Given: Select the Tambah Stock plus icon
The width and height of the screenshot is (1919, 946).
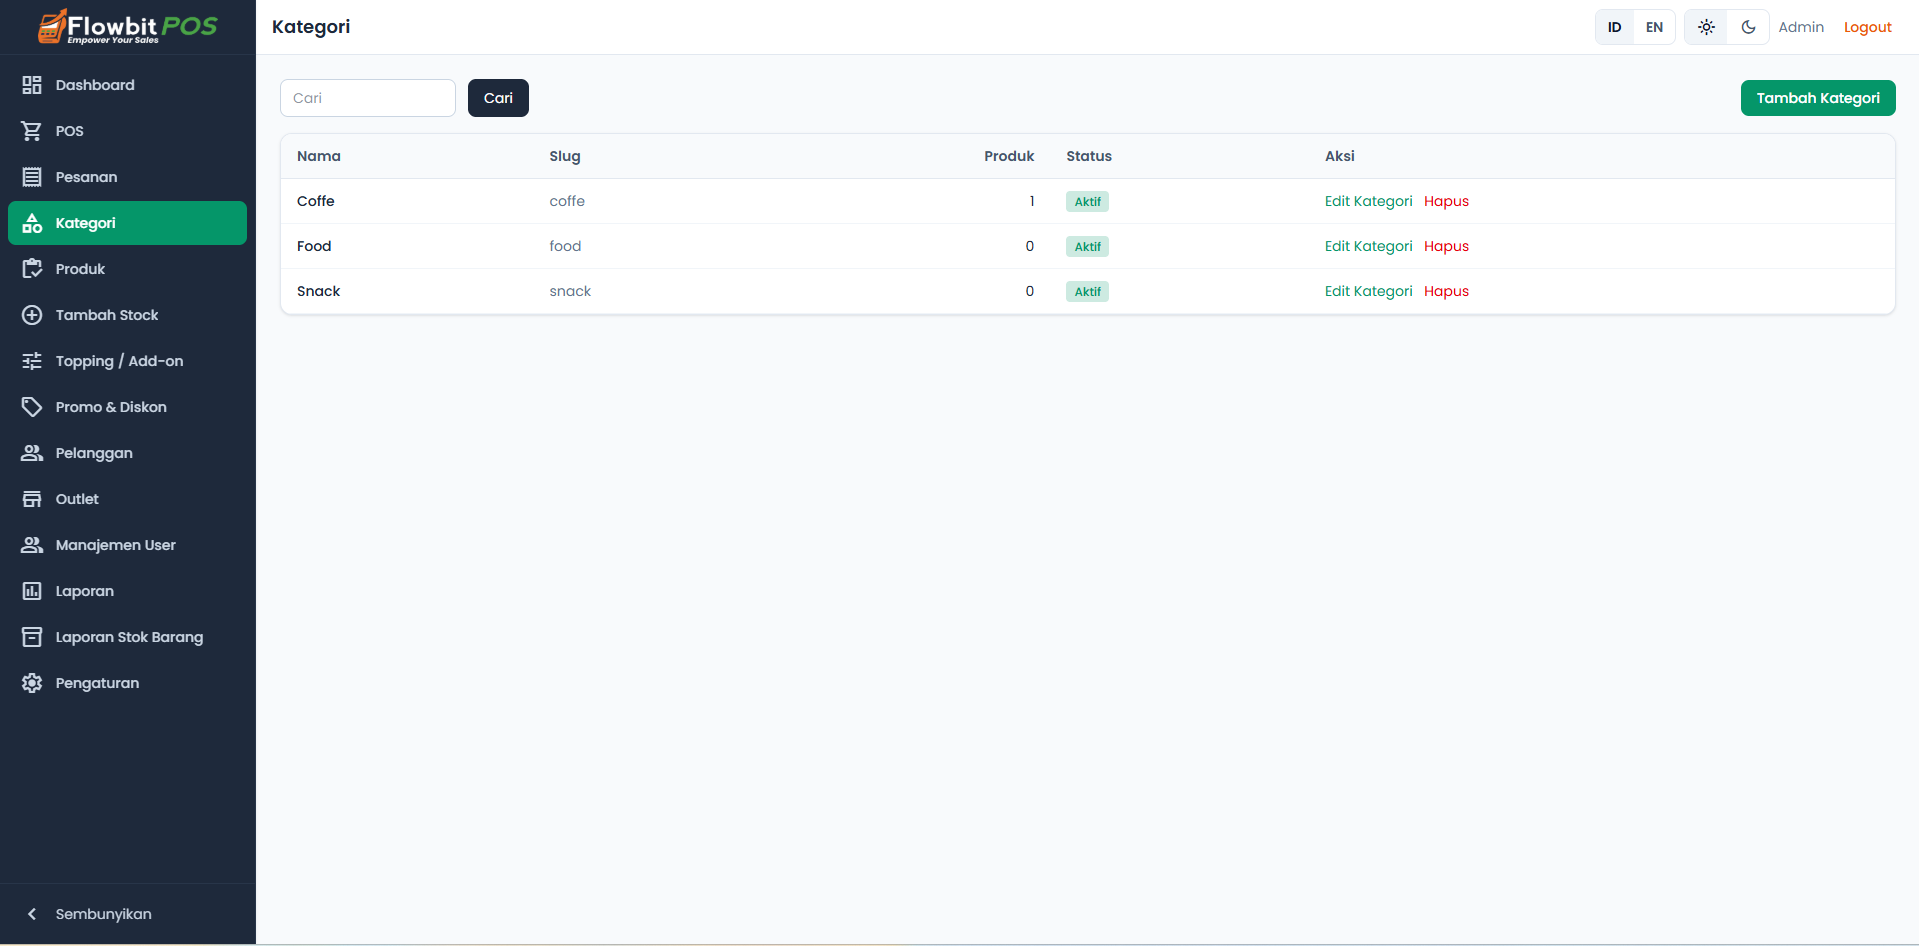Looking at the screenshot, I should [31, 314].
